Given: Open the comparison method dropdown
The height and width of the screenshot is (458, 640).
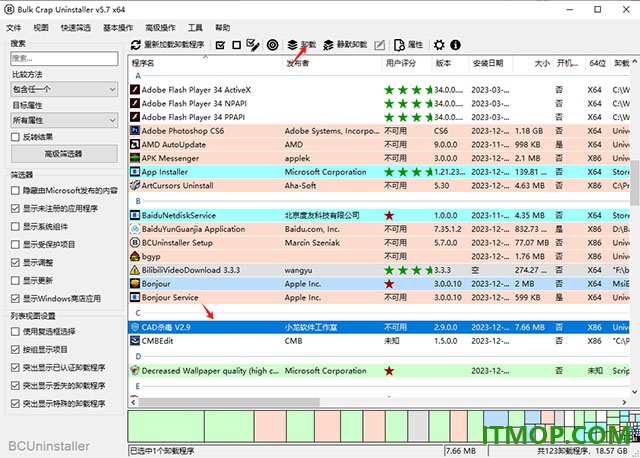Looking at the screenshot, I should click(64, 89).
